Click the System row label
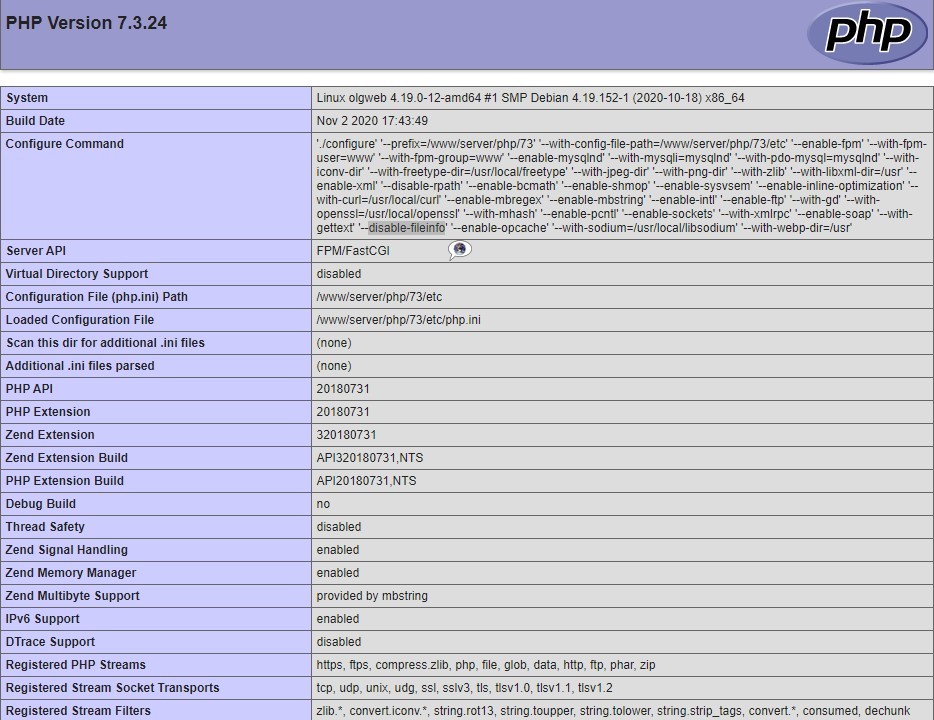934x720 pixels. click(x=27, y=98)
